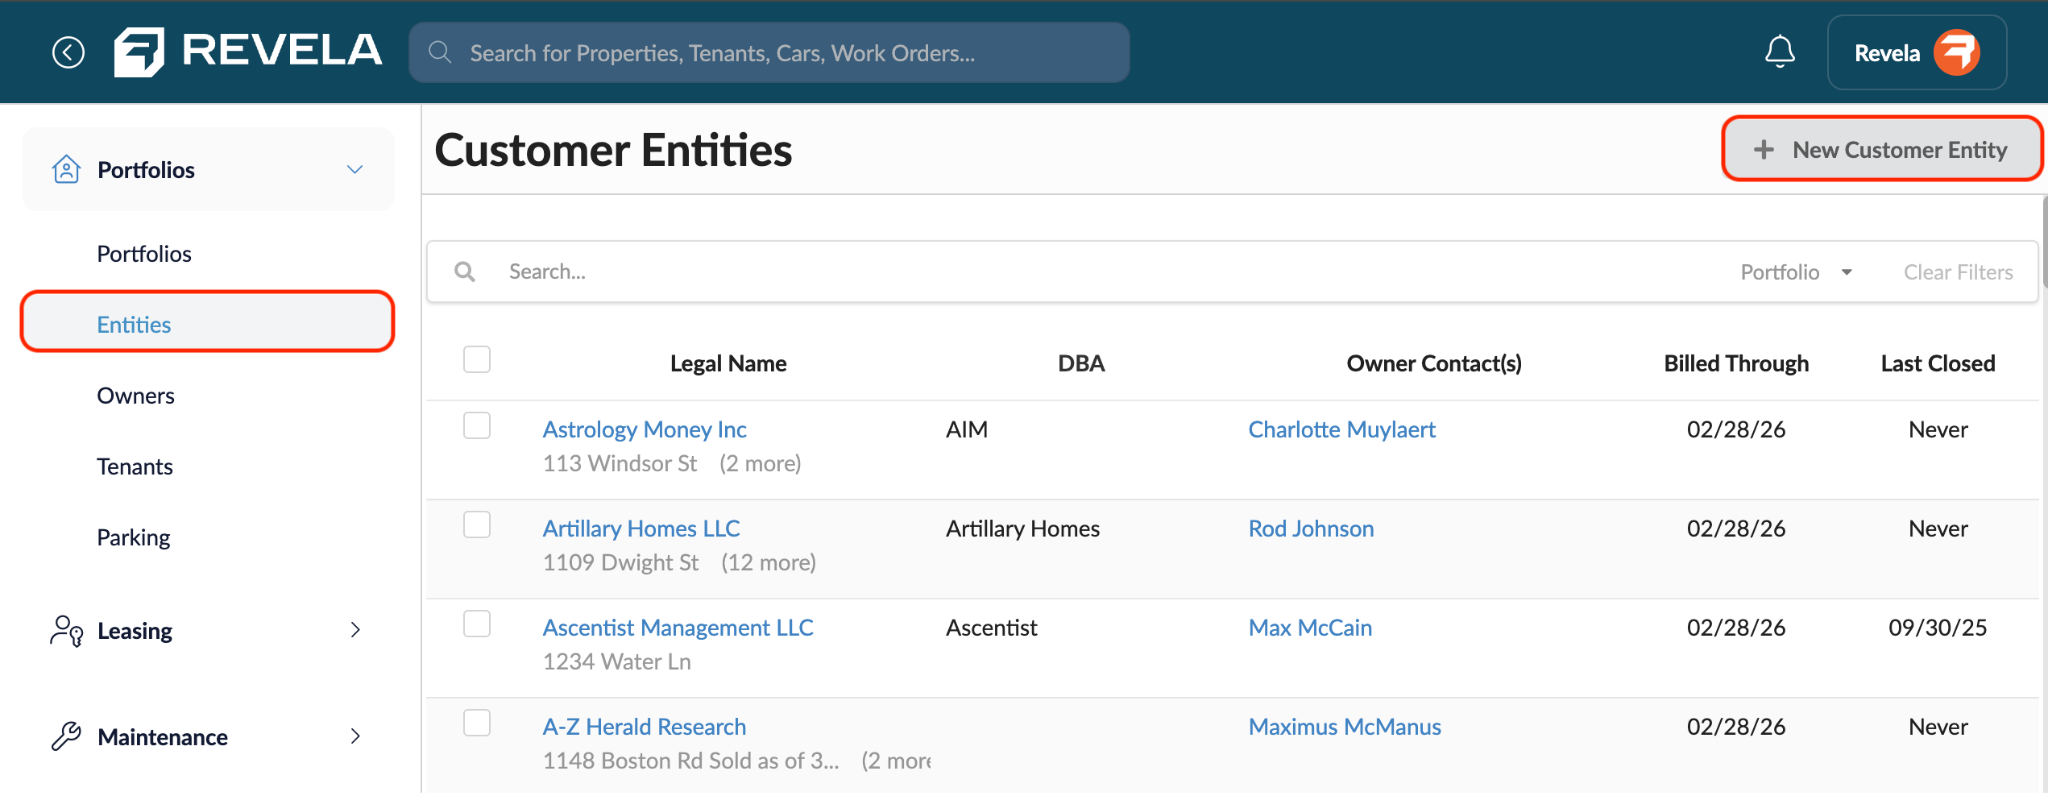The image size is (2048, 793).
Task: Click the (2 more) text under Astrology Money
Action: pos(760,463)
